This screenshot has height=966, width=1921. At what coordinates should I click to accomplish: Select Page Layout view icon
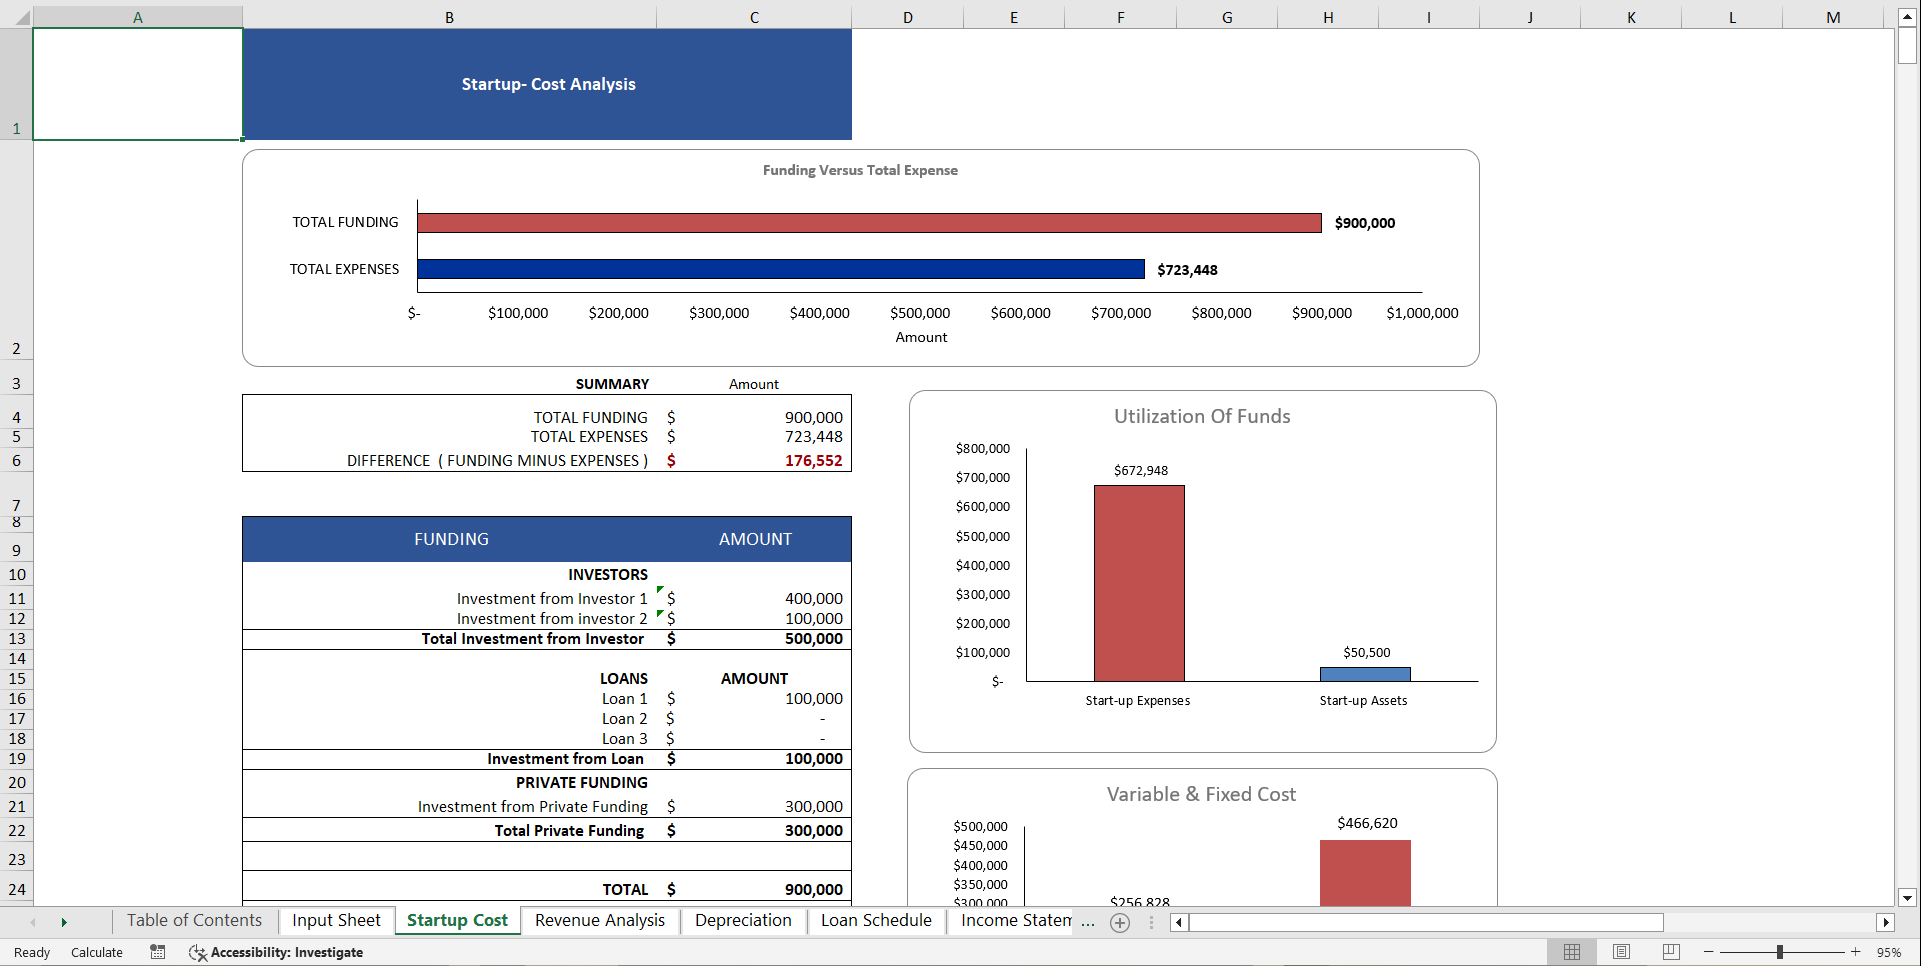pyautogui.click(x=1620, y=952)
